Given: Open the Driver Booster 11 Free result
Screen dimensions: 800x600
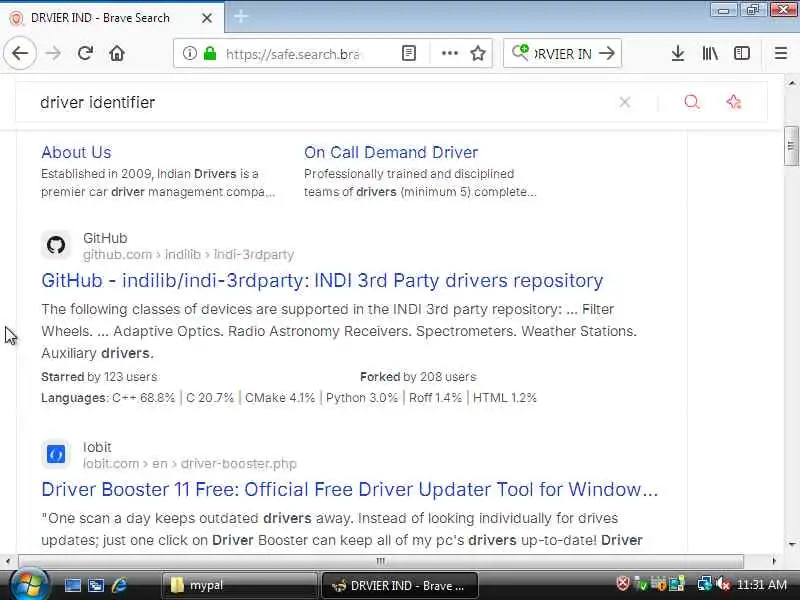Looking at the screenshot, I should tap(349, 489).
